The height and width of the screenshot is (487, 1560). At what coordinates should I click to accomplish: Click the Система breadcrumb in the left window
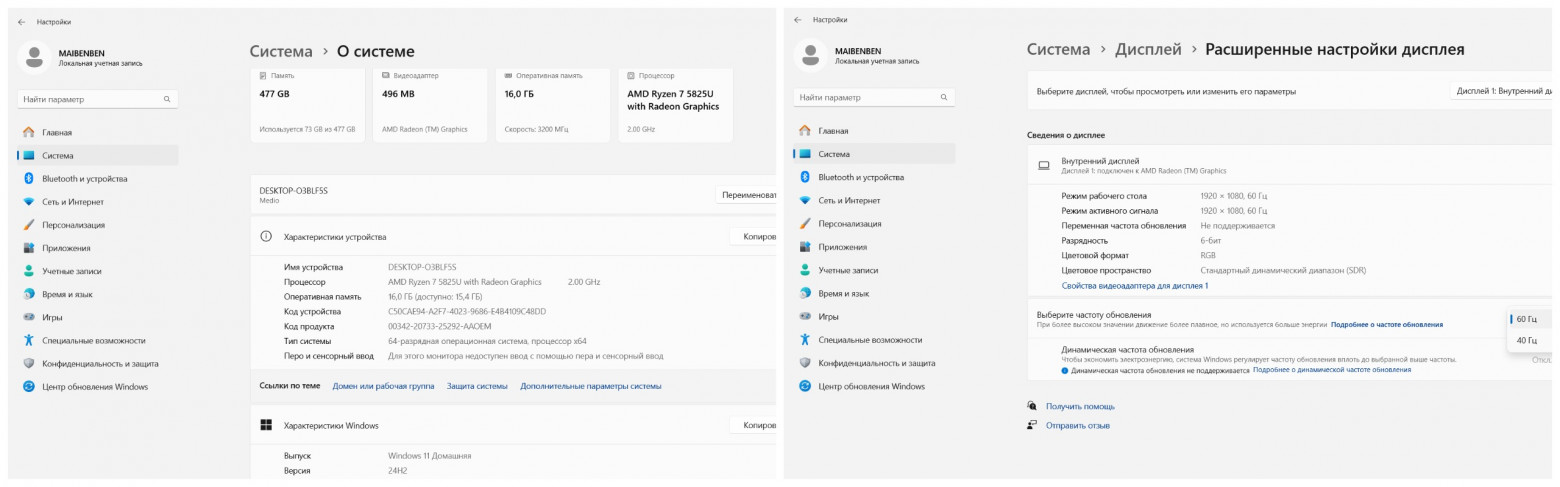(281, 51)
